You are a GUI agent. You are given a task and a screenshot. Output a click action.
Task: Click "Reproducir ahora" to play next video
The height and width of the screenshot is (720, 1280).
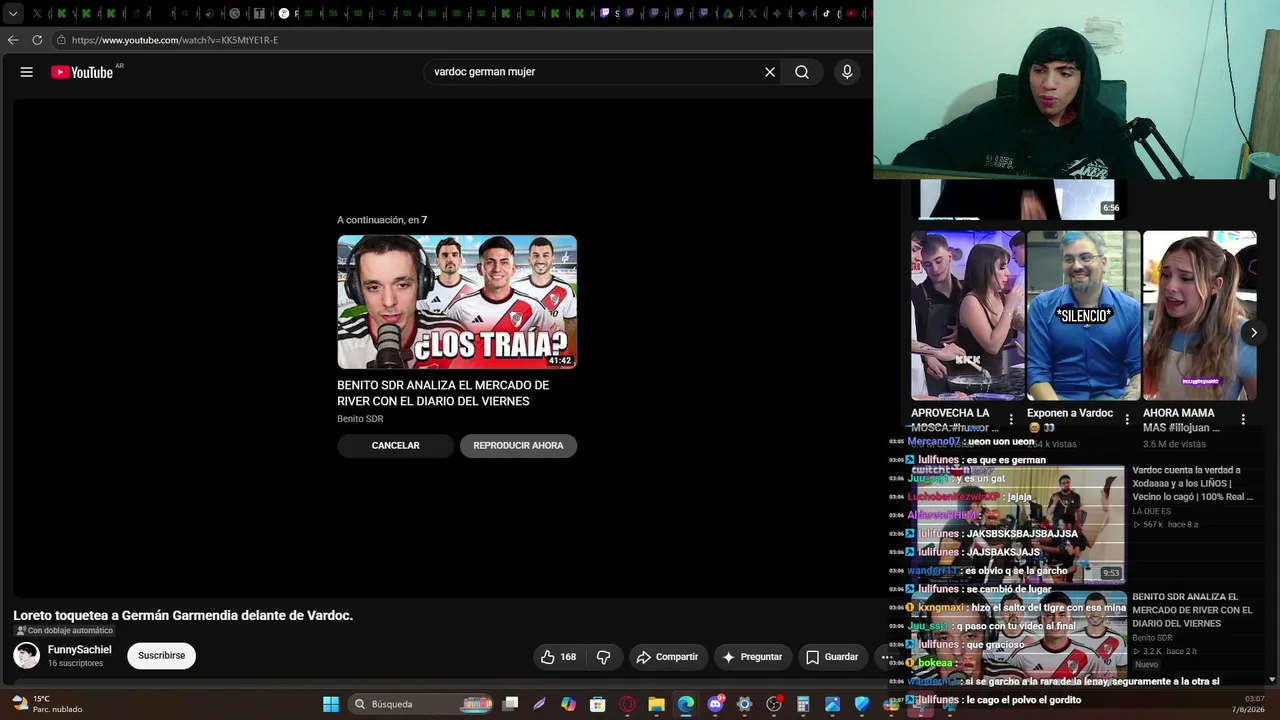tap(518, 446)
